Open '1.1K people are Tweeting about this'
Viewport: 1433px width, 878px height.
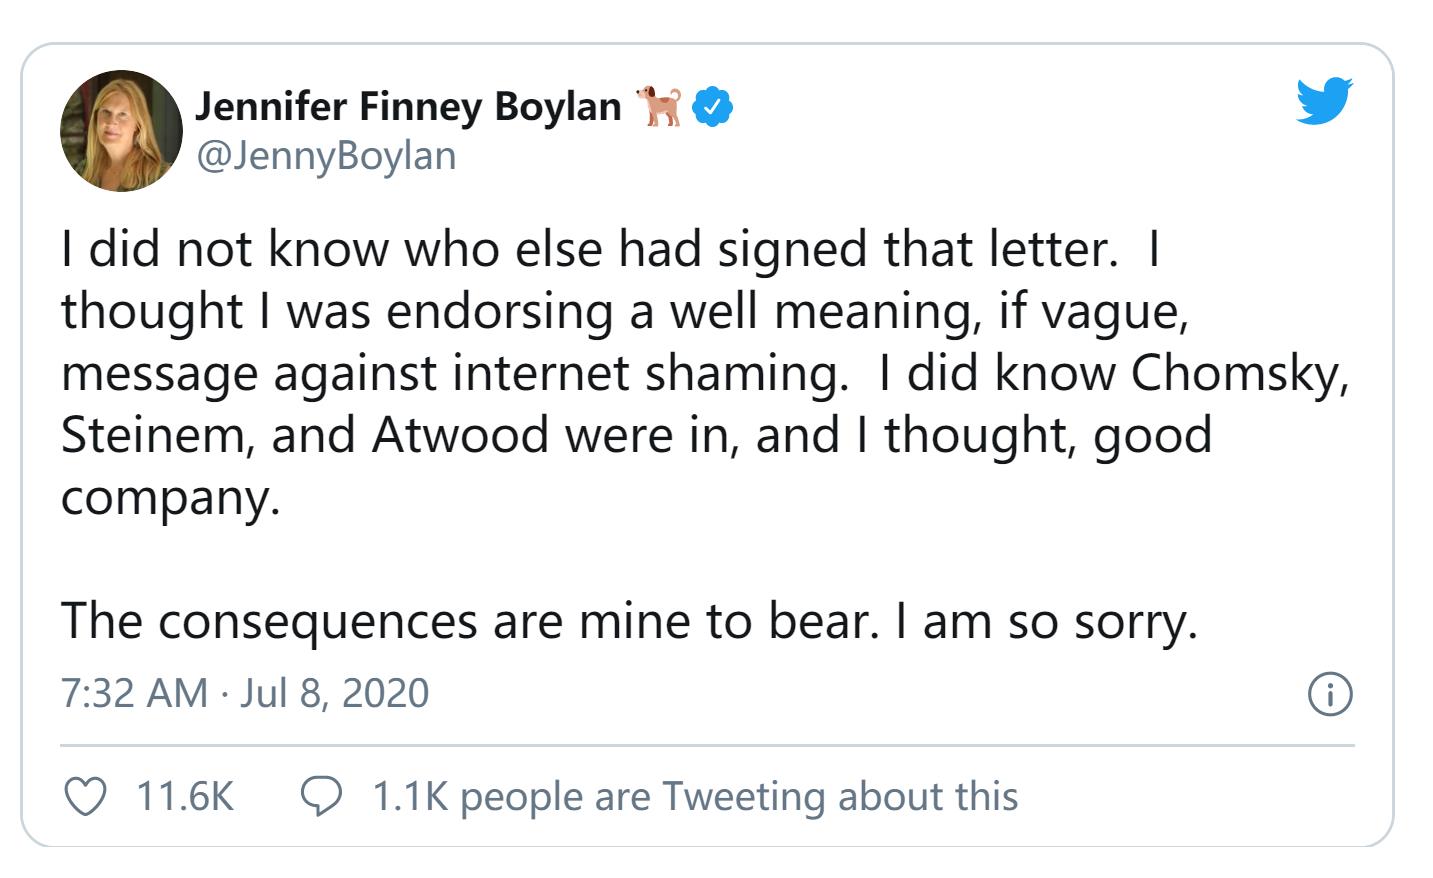coord(695,797)
